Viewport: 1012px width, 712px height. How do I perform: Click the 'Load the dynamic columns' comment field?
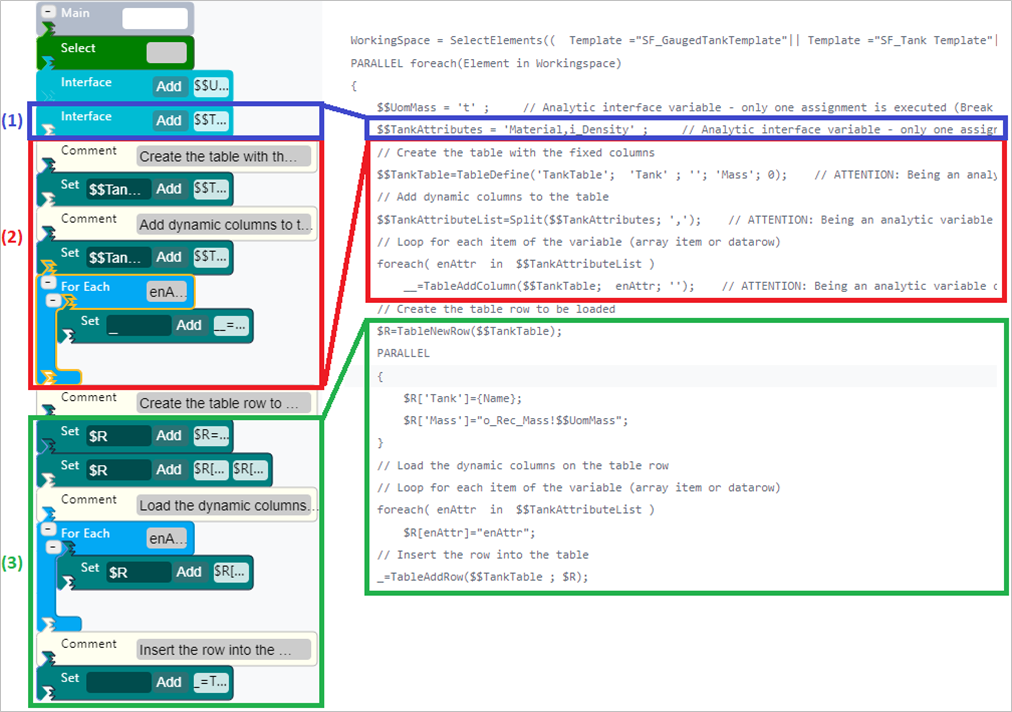tap(224, 505)
